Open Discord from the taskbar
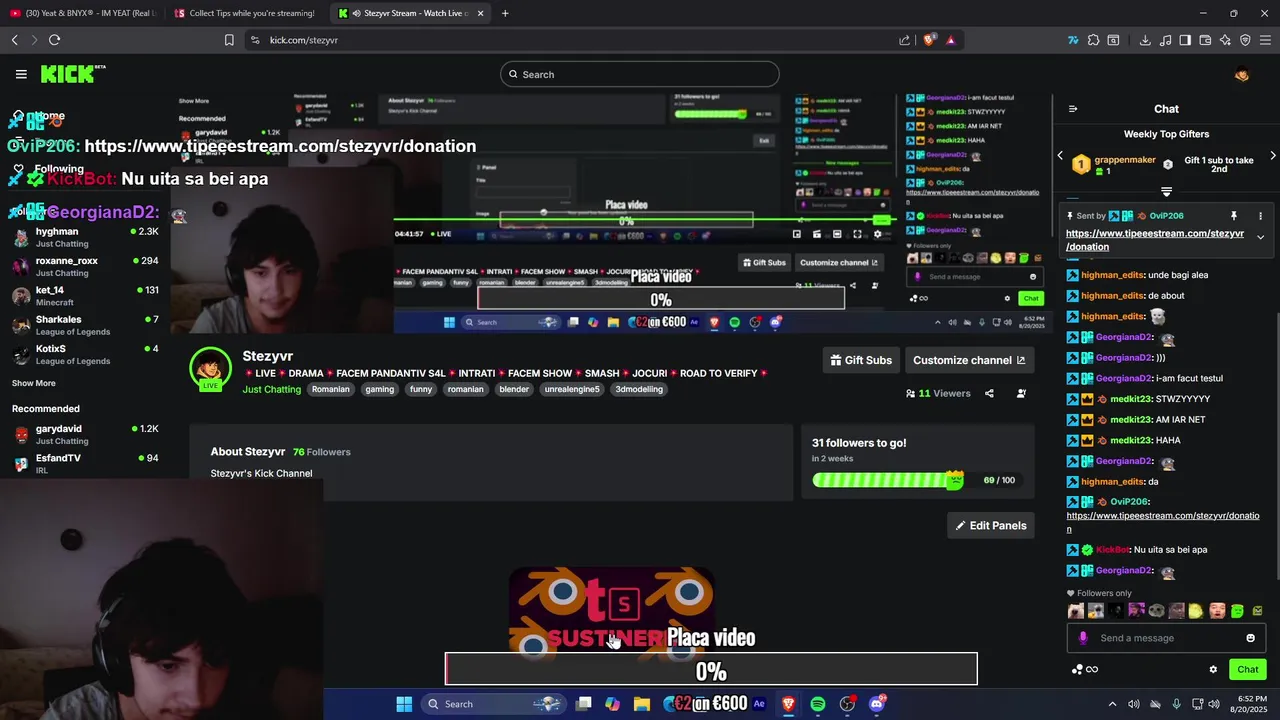 point(877,704)
